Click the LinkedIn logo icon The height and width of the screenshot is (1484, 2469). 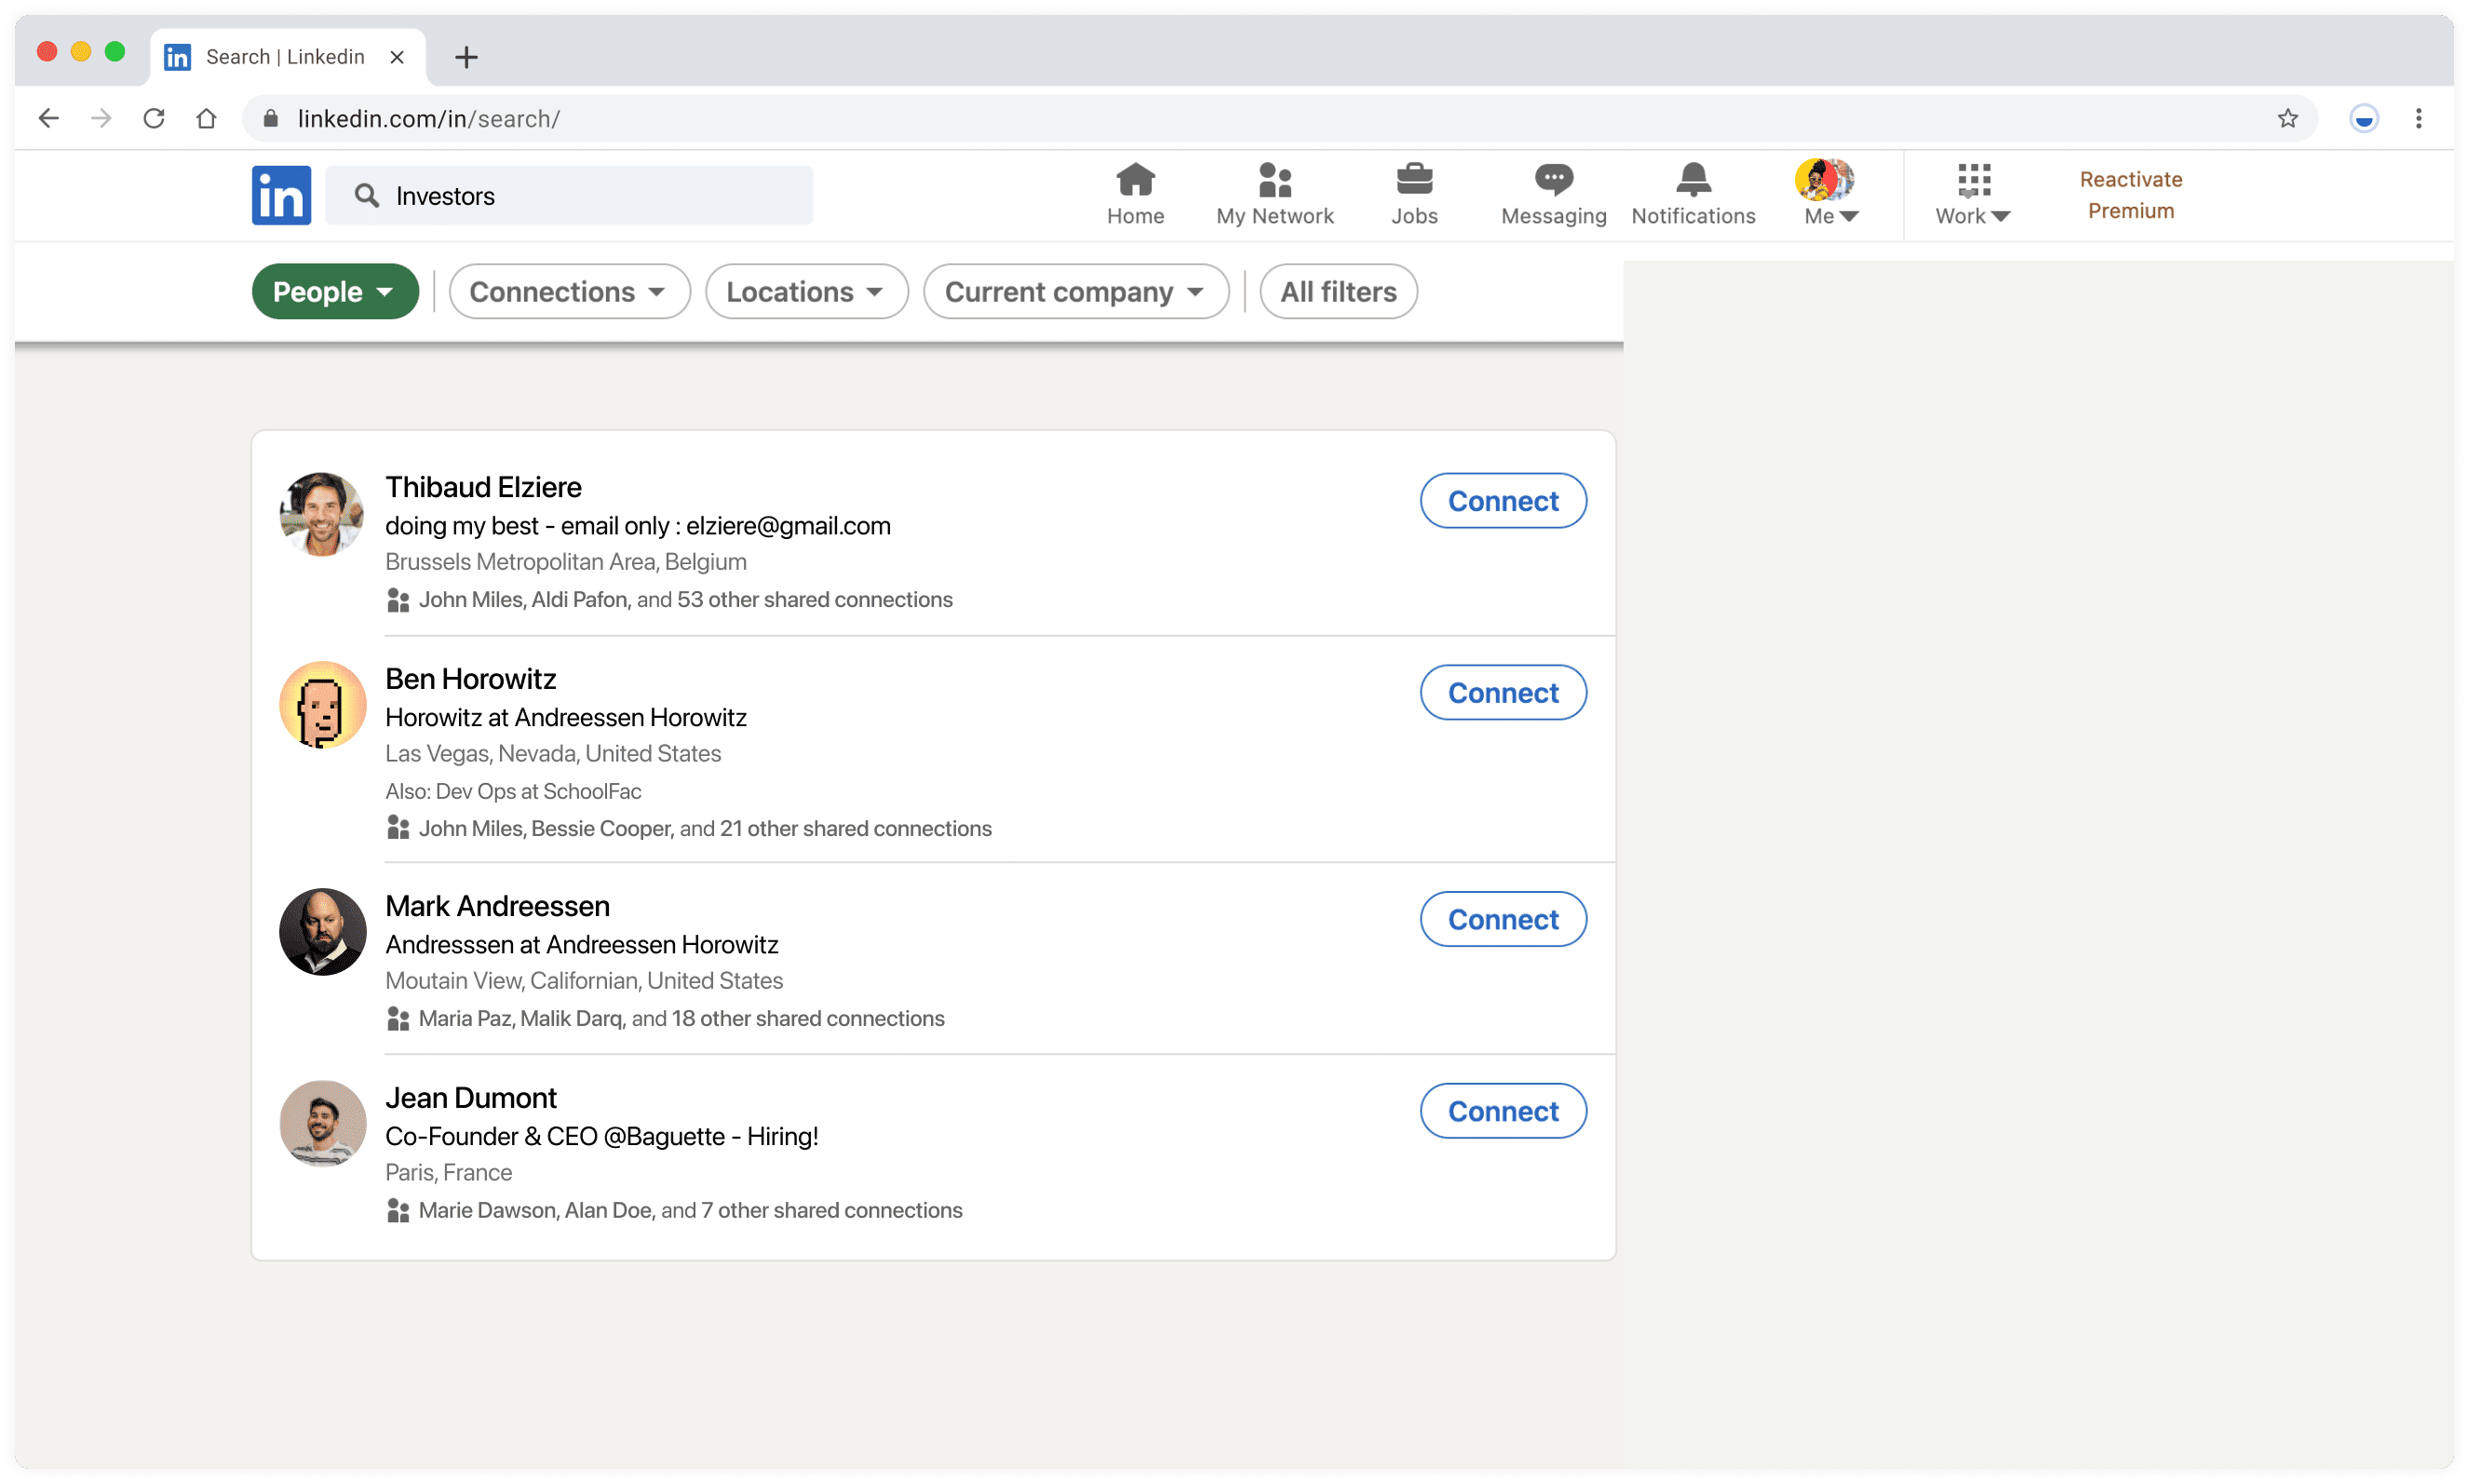click(x=281, y=195)
